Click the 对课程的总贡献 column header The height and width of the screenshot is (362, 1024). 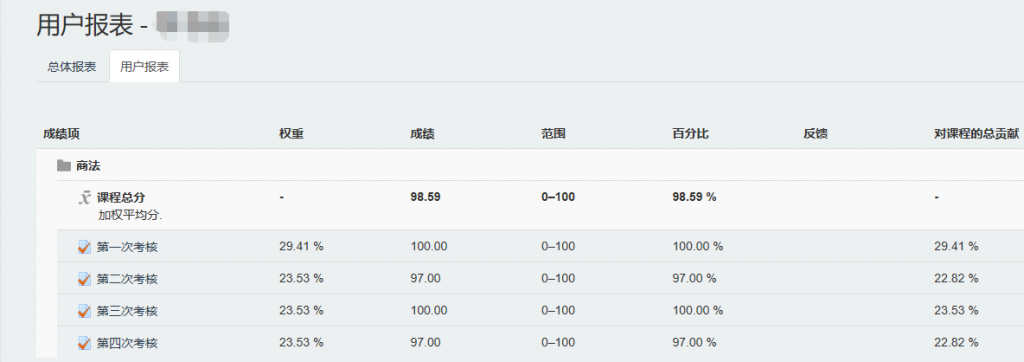(977, 134)
